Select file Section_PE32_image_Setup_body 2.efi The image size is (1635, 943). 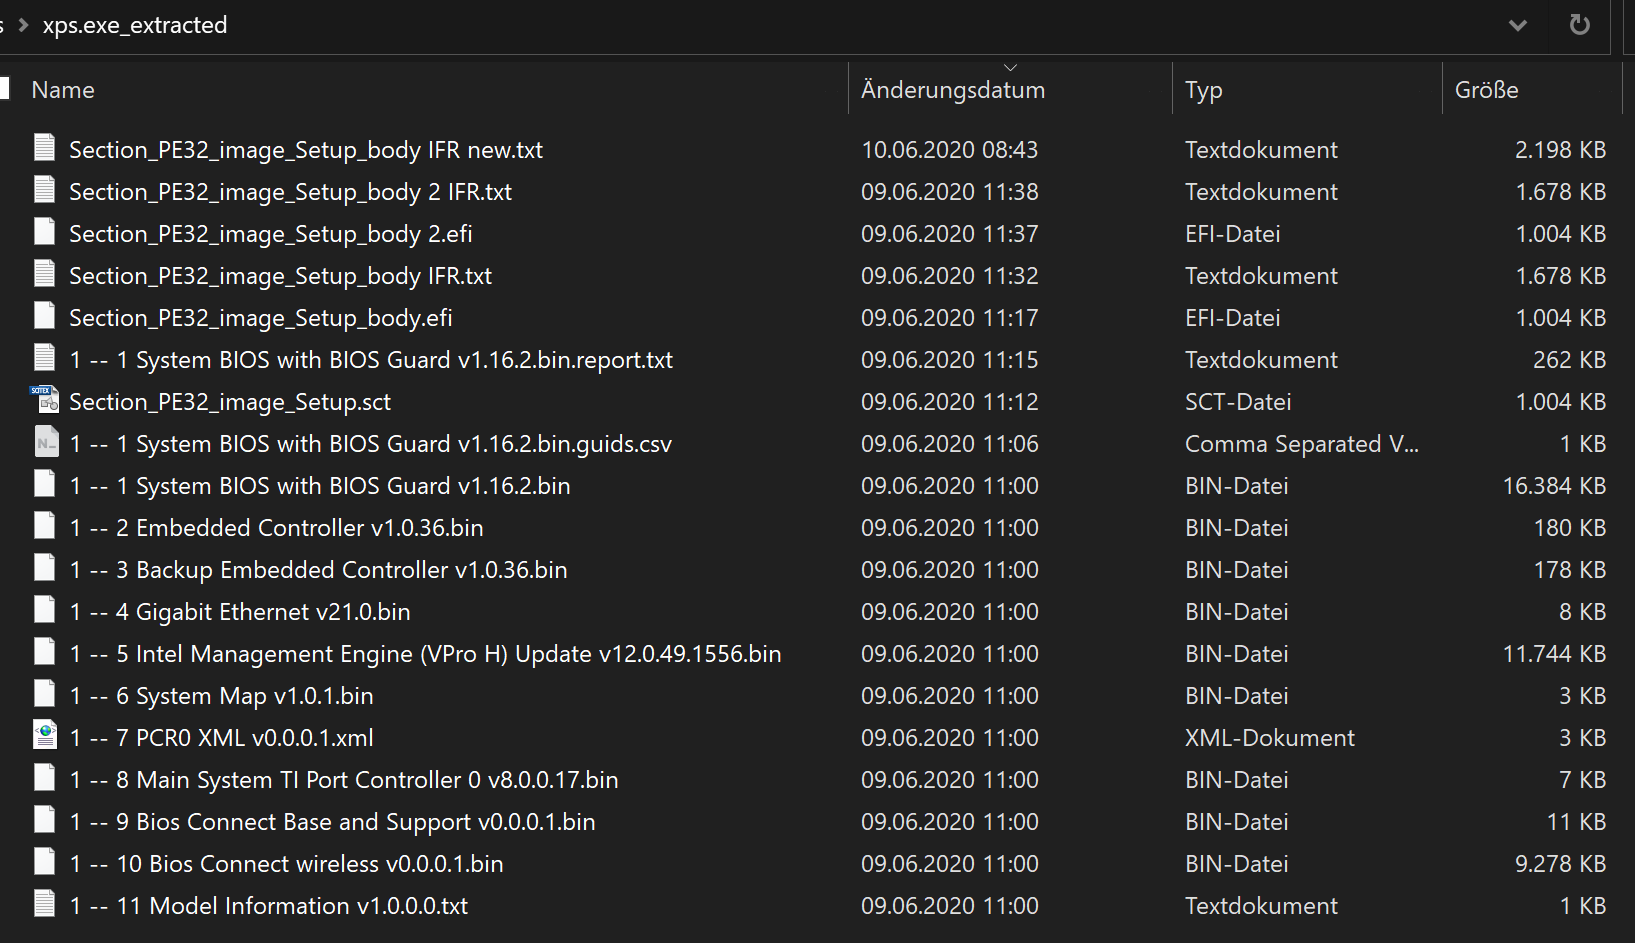(271, 234)
